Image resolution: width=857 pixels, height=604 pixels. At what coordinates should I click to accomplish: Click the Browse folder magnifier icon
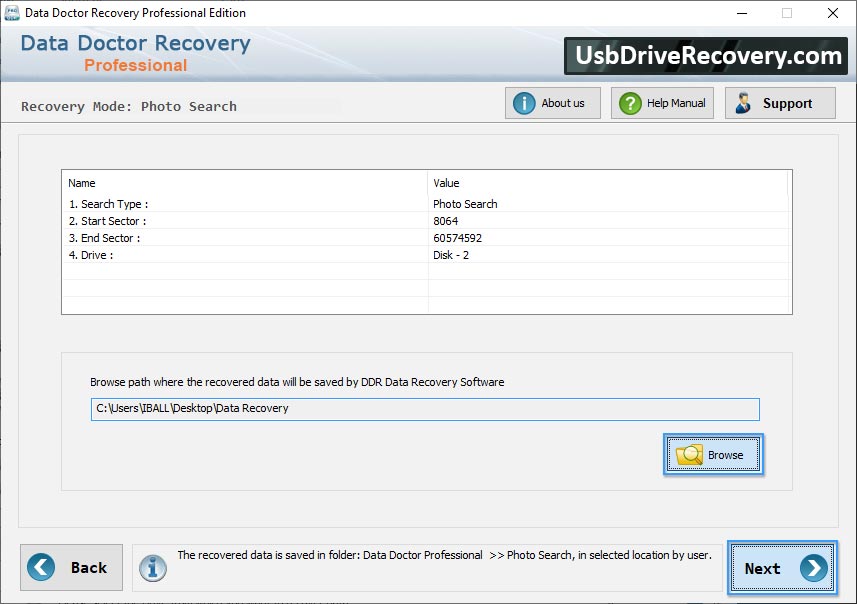point(689,455)
